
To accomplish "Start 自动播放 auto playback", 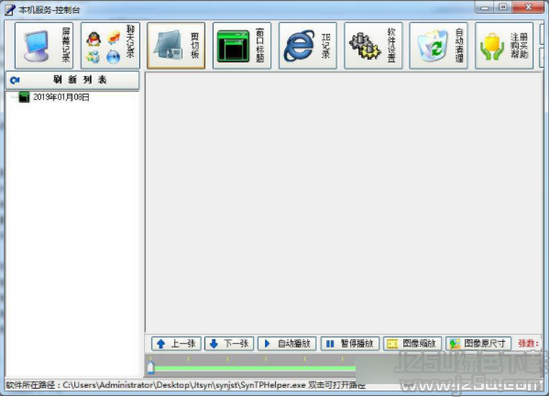I will pyautogui.click(x=287, y=344).
